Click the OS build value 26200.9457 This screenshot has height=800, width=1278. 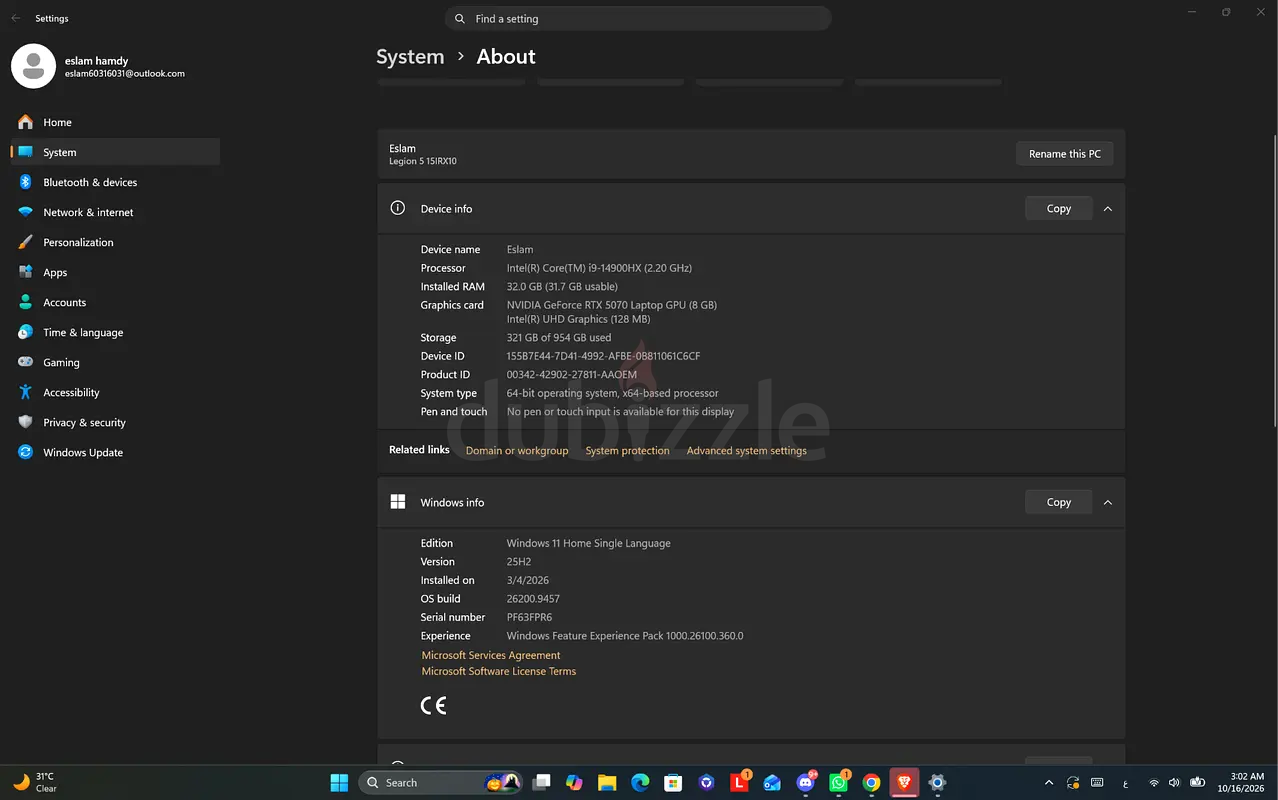click(x=533, y=599)
